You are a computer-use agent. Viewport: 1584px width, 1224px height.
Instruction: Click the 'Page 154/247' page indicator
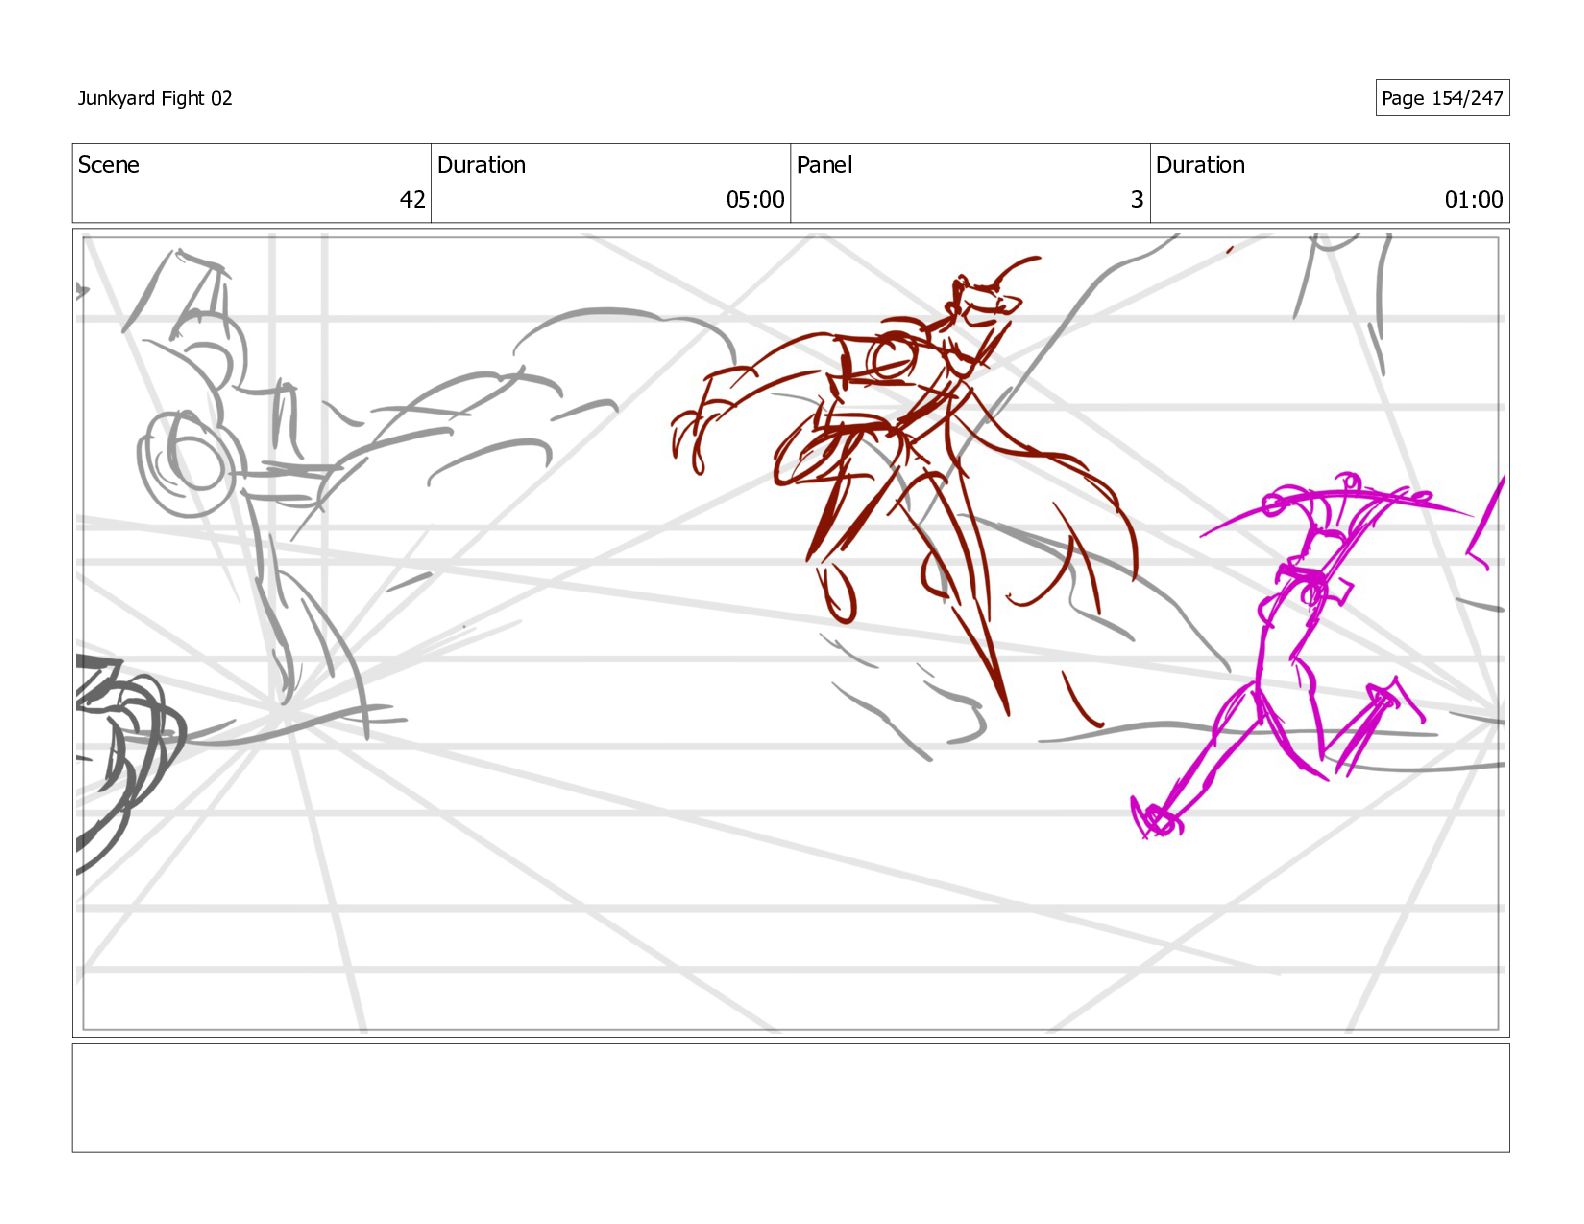(1442, 98)
